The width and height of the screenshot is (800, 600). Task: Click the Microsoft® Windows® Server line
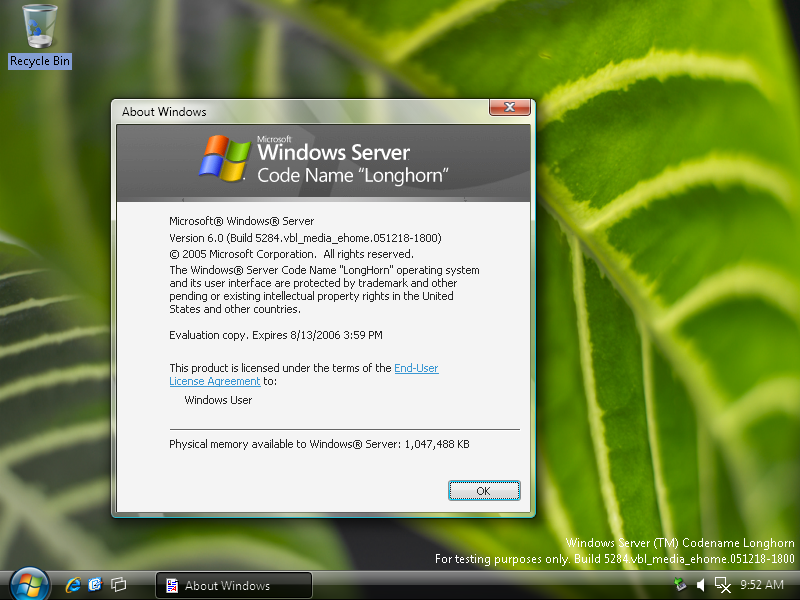click(x=241, y=221)
